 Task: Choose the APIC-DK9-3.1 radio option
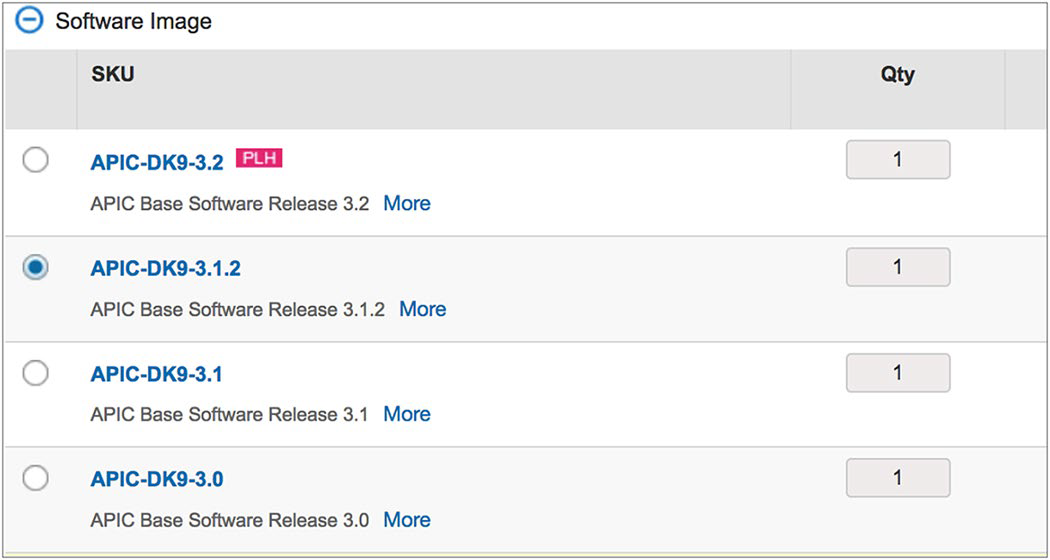coord(35,373)
